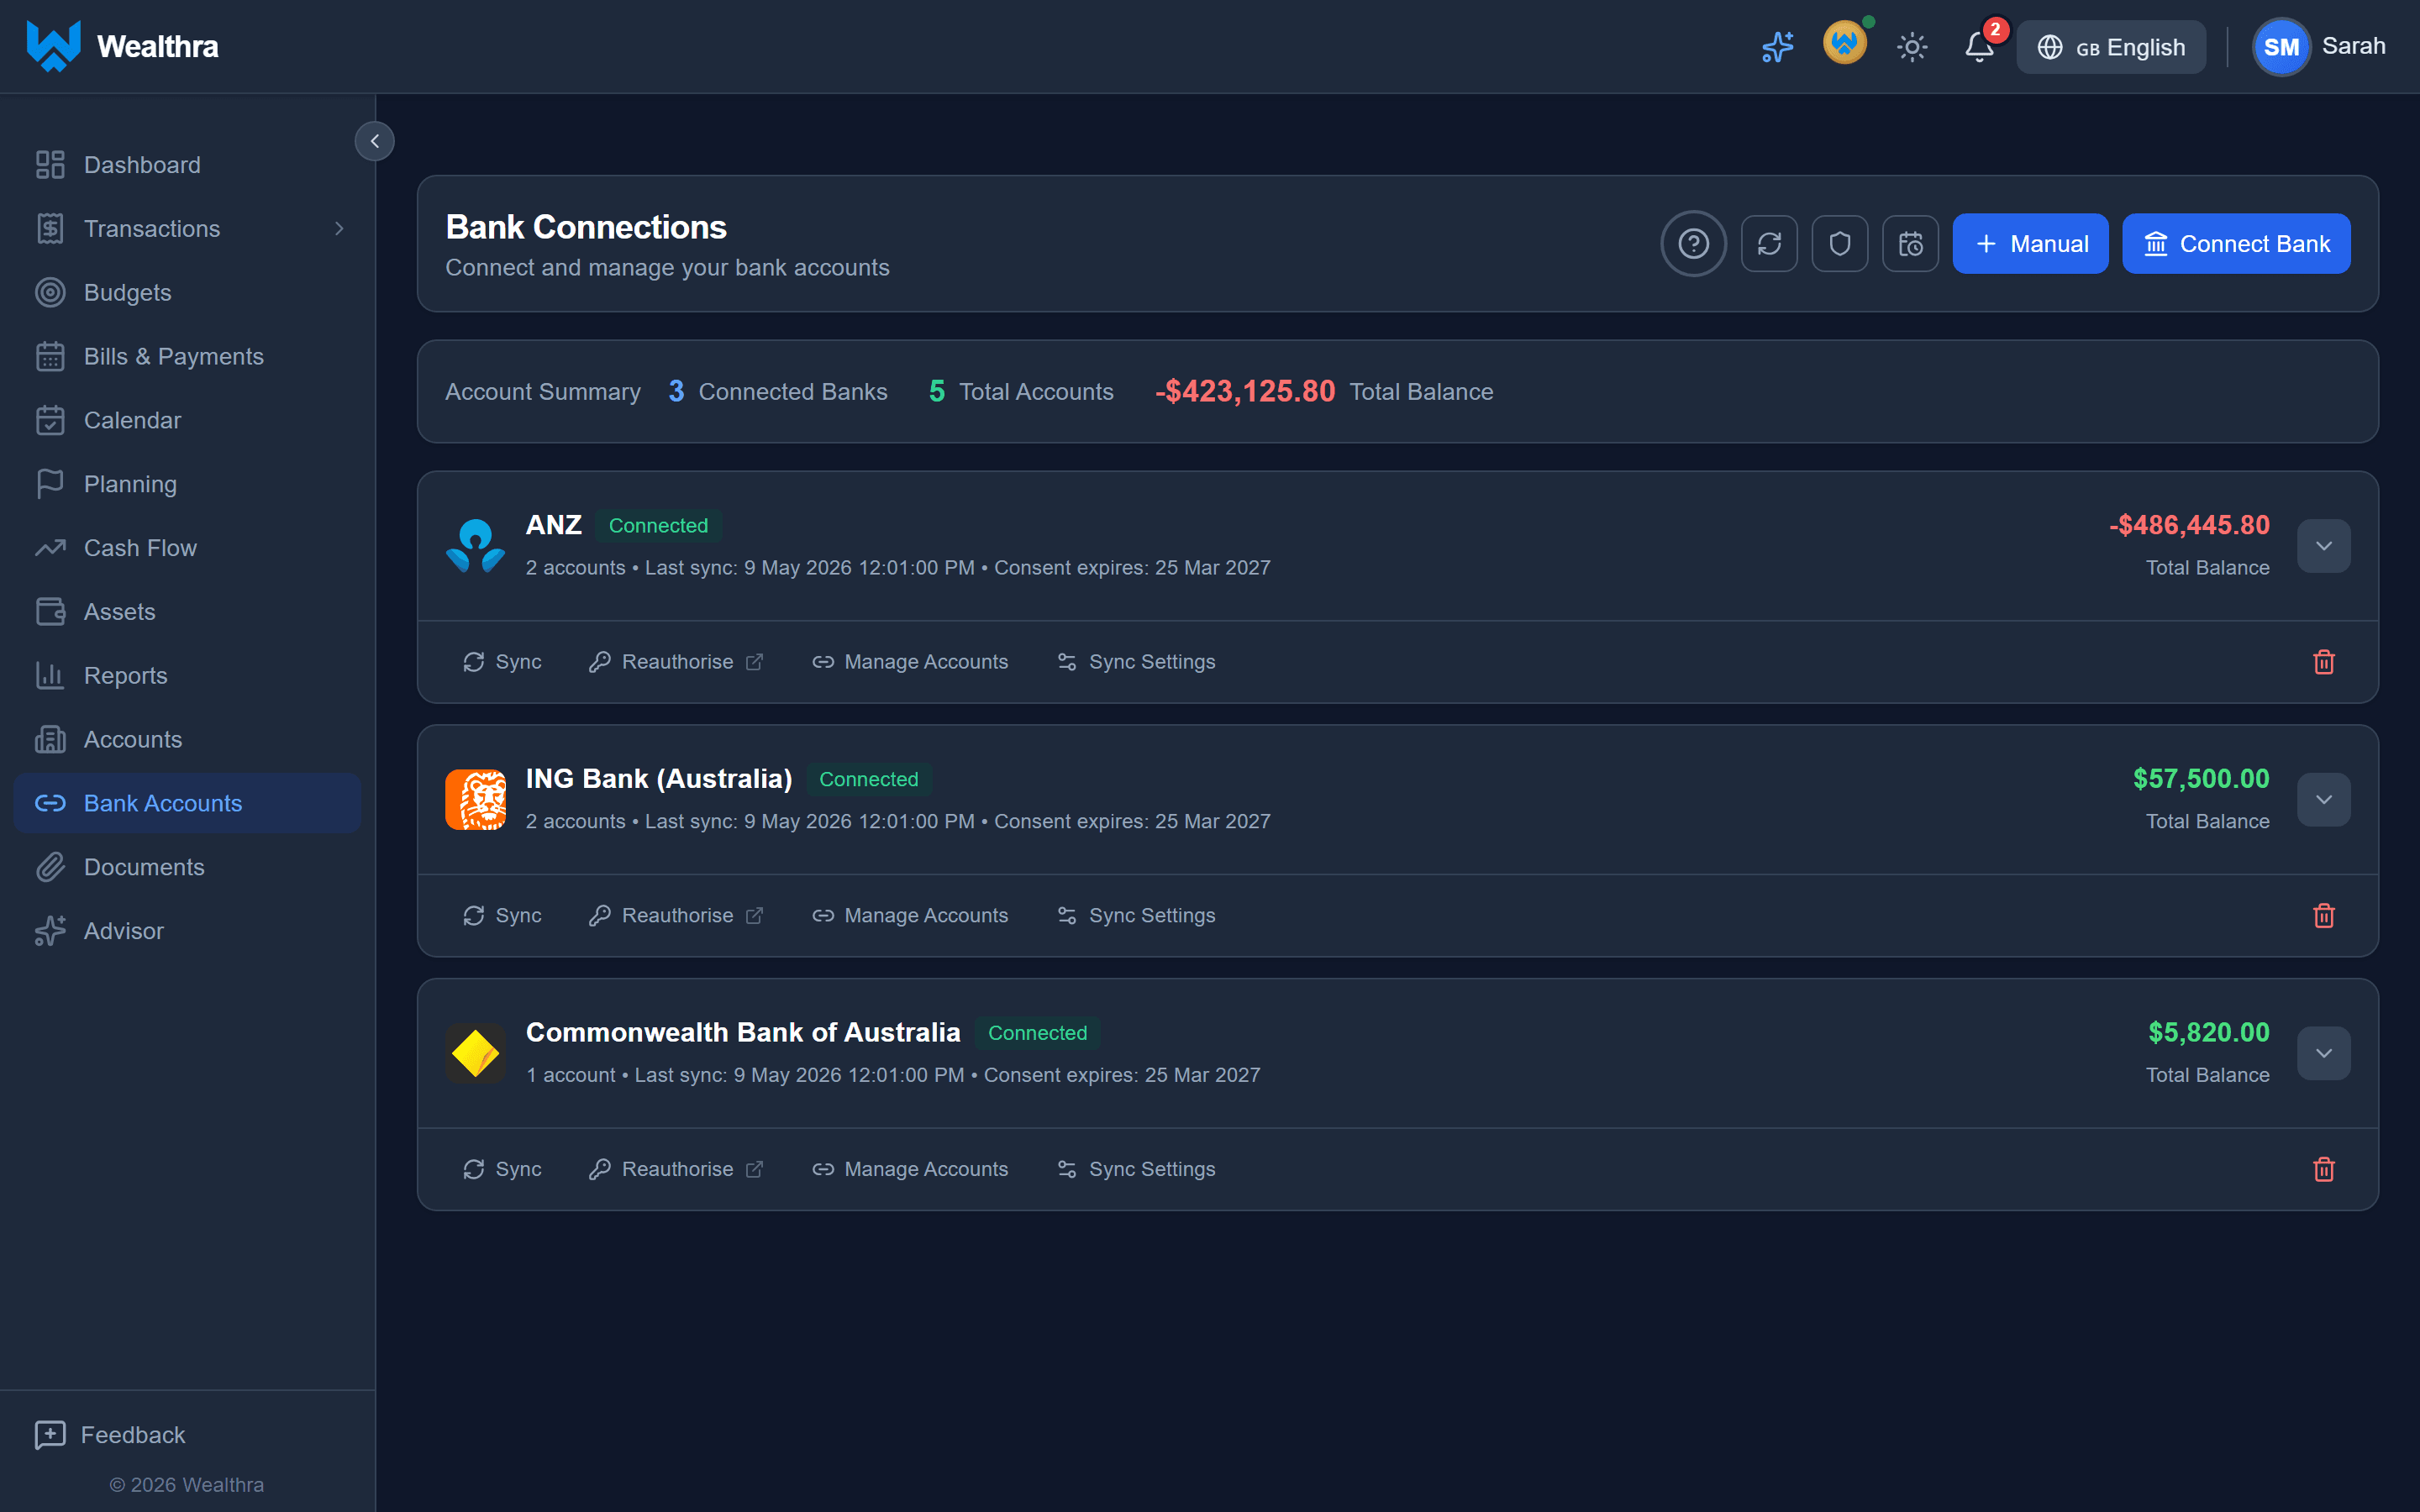The width and height of the screenshot is (2420, 1512).
Task: Sync the ANZ connection
Action: coord(502,662)
